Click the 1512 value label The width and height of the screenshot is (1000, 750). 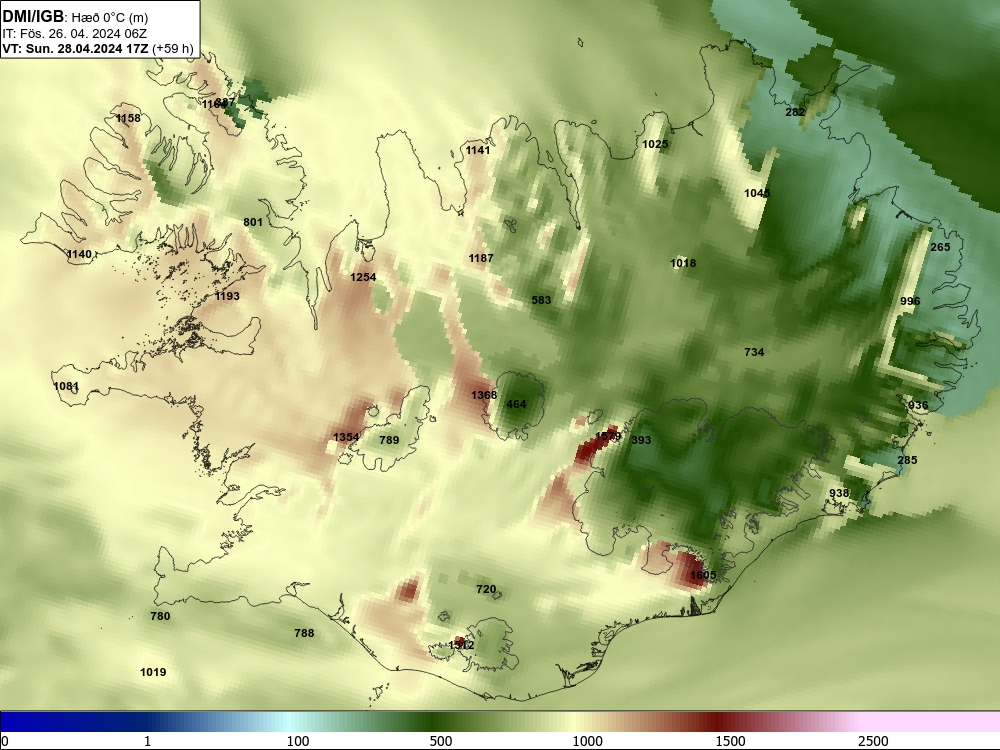[x=461, y=645]
